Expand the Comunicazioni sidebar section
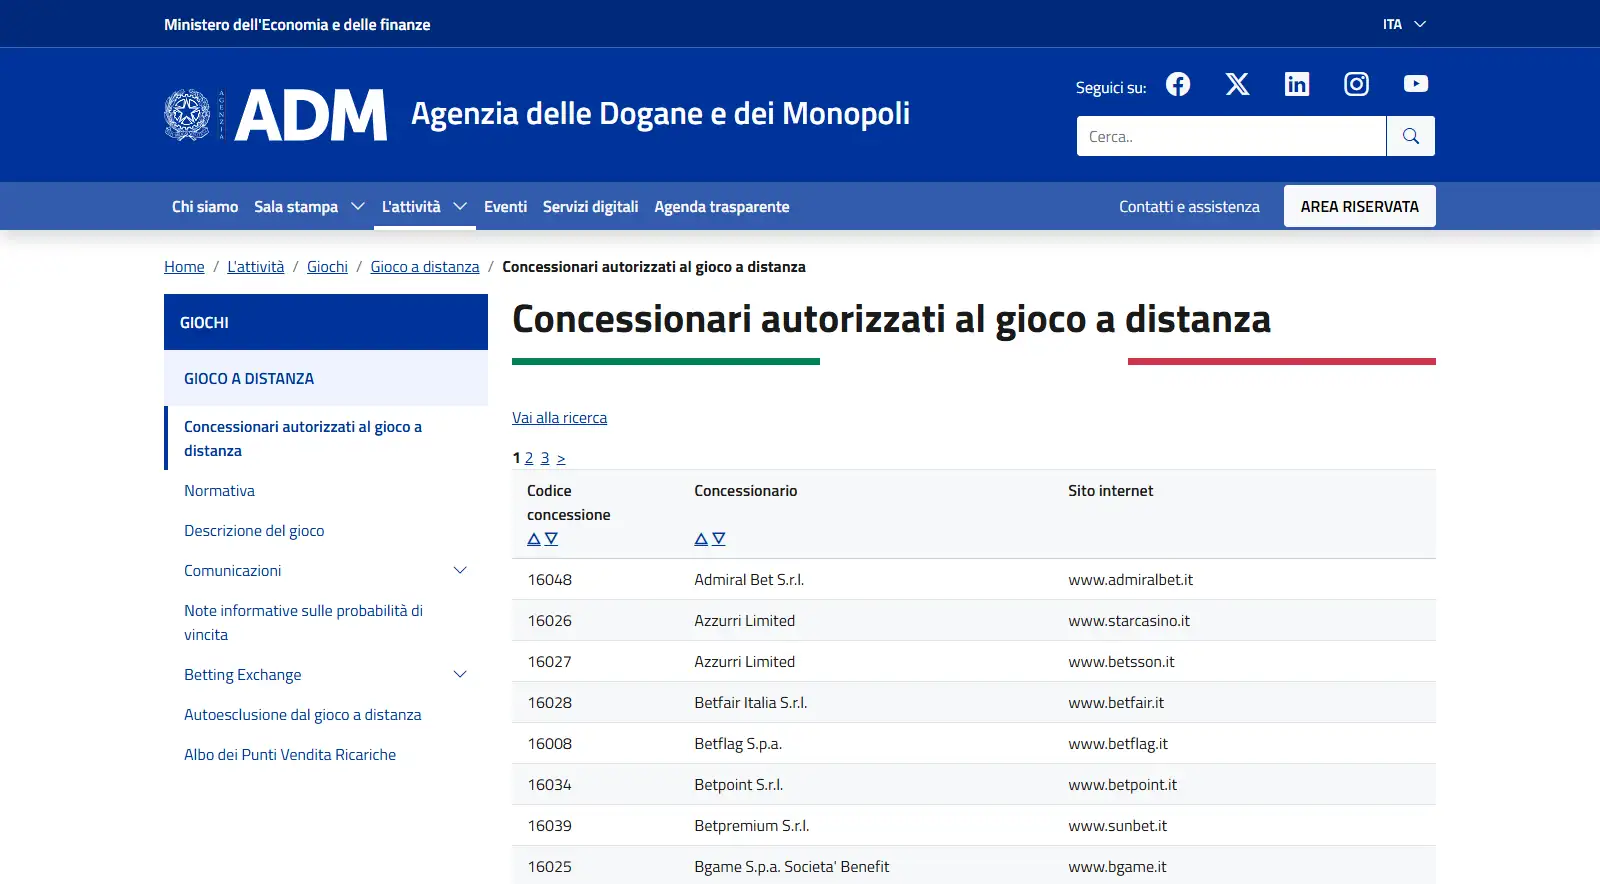The height and width of the screenshot is (884, 1600). click(460, 570)
